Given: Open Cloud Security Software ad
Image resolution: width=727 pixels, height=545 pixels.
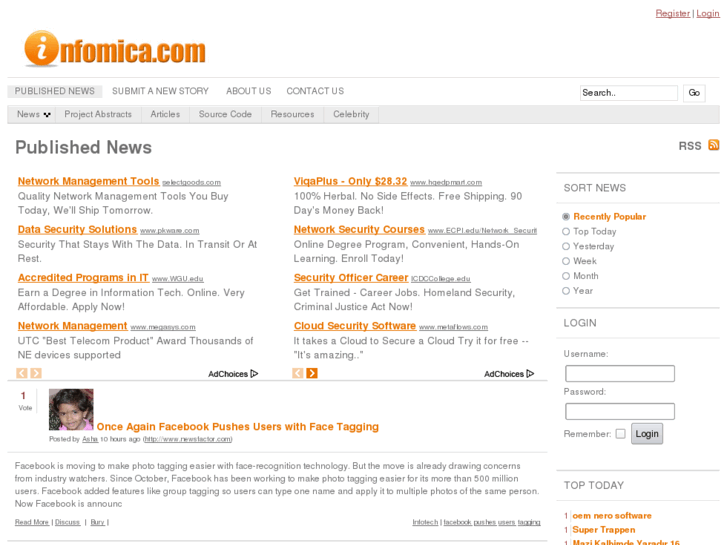Looking at the screenshot, I should (355, 326).
